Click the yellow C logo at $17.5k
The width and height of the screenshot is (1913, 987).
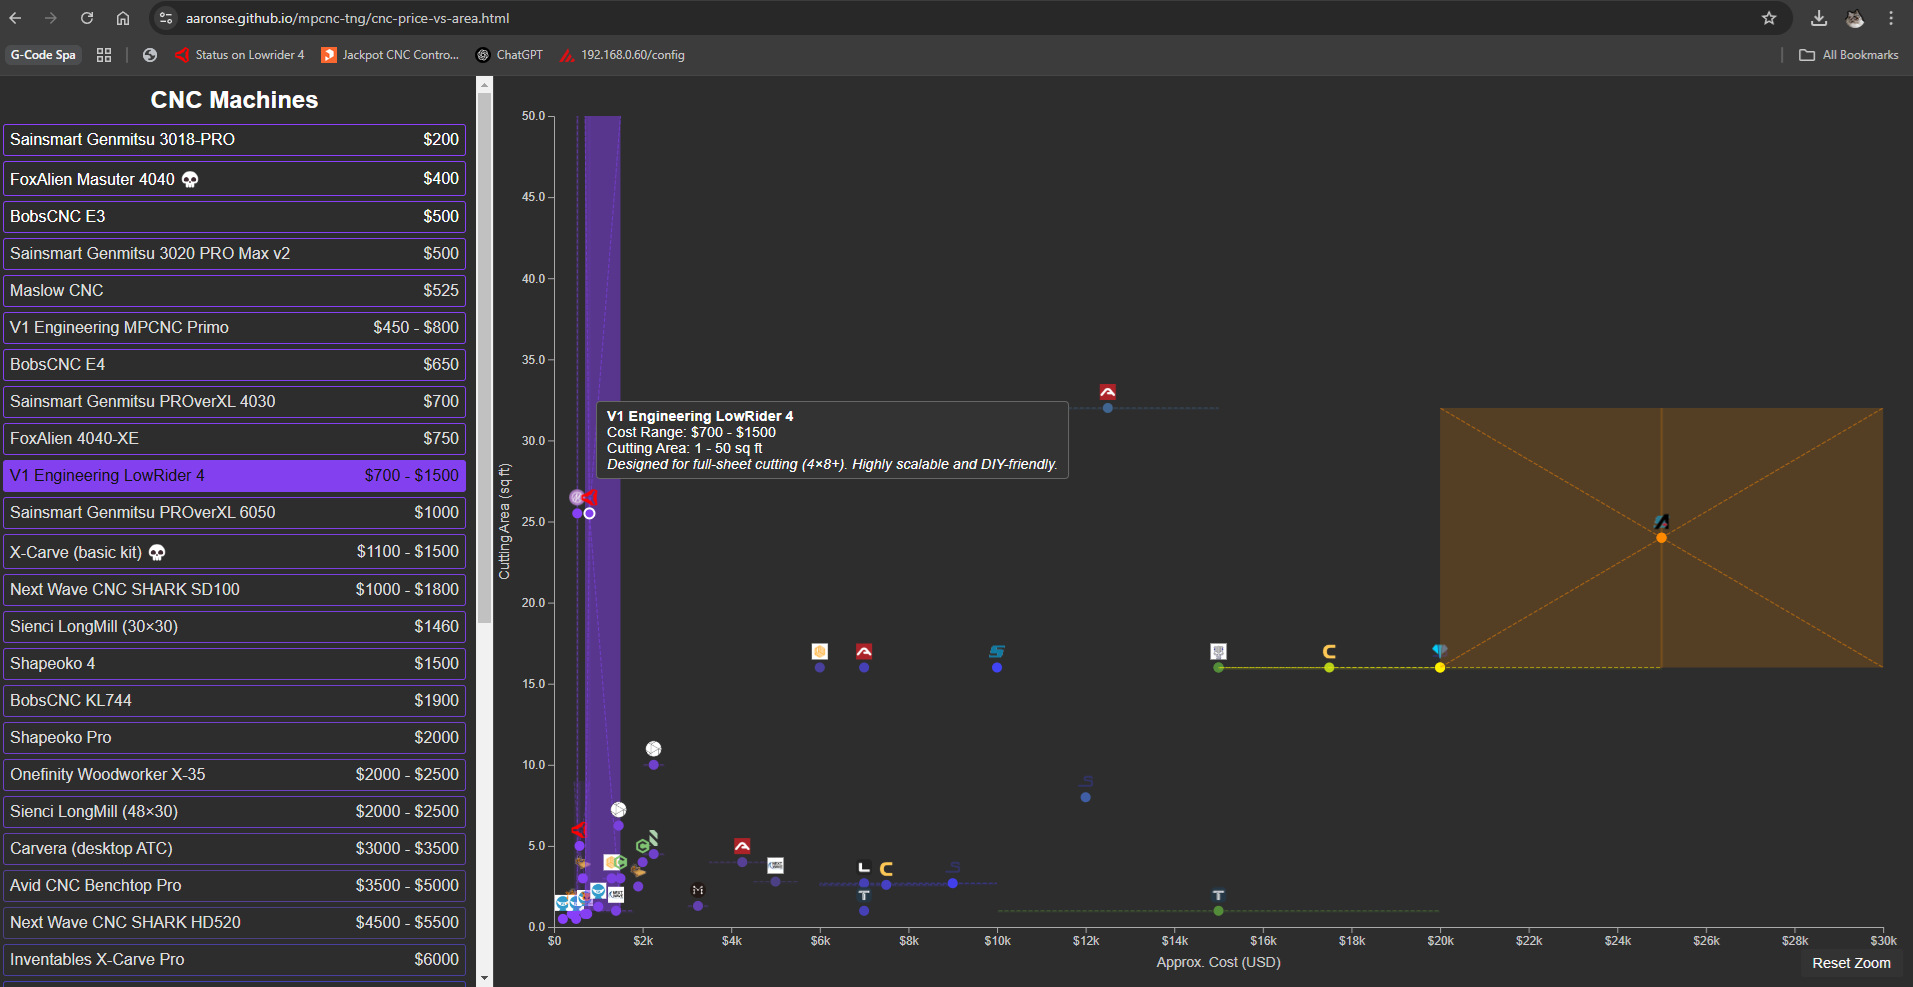(1329, 651)
